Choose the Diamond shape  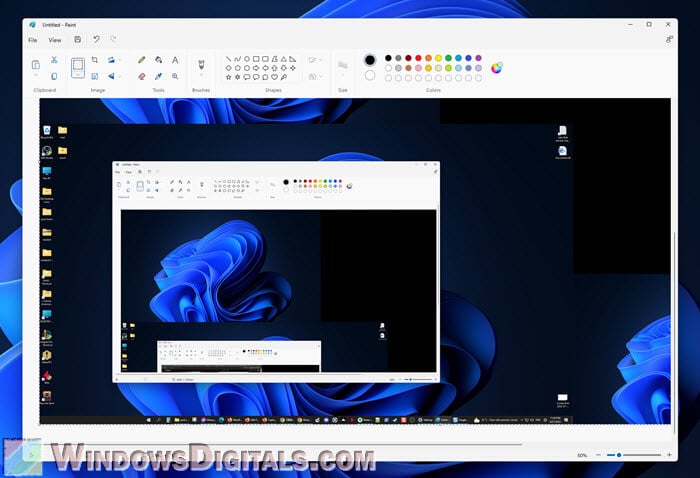coord(228,68)
